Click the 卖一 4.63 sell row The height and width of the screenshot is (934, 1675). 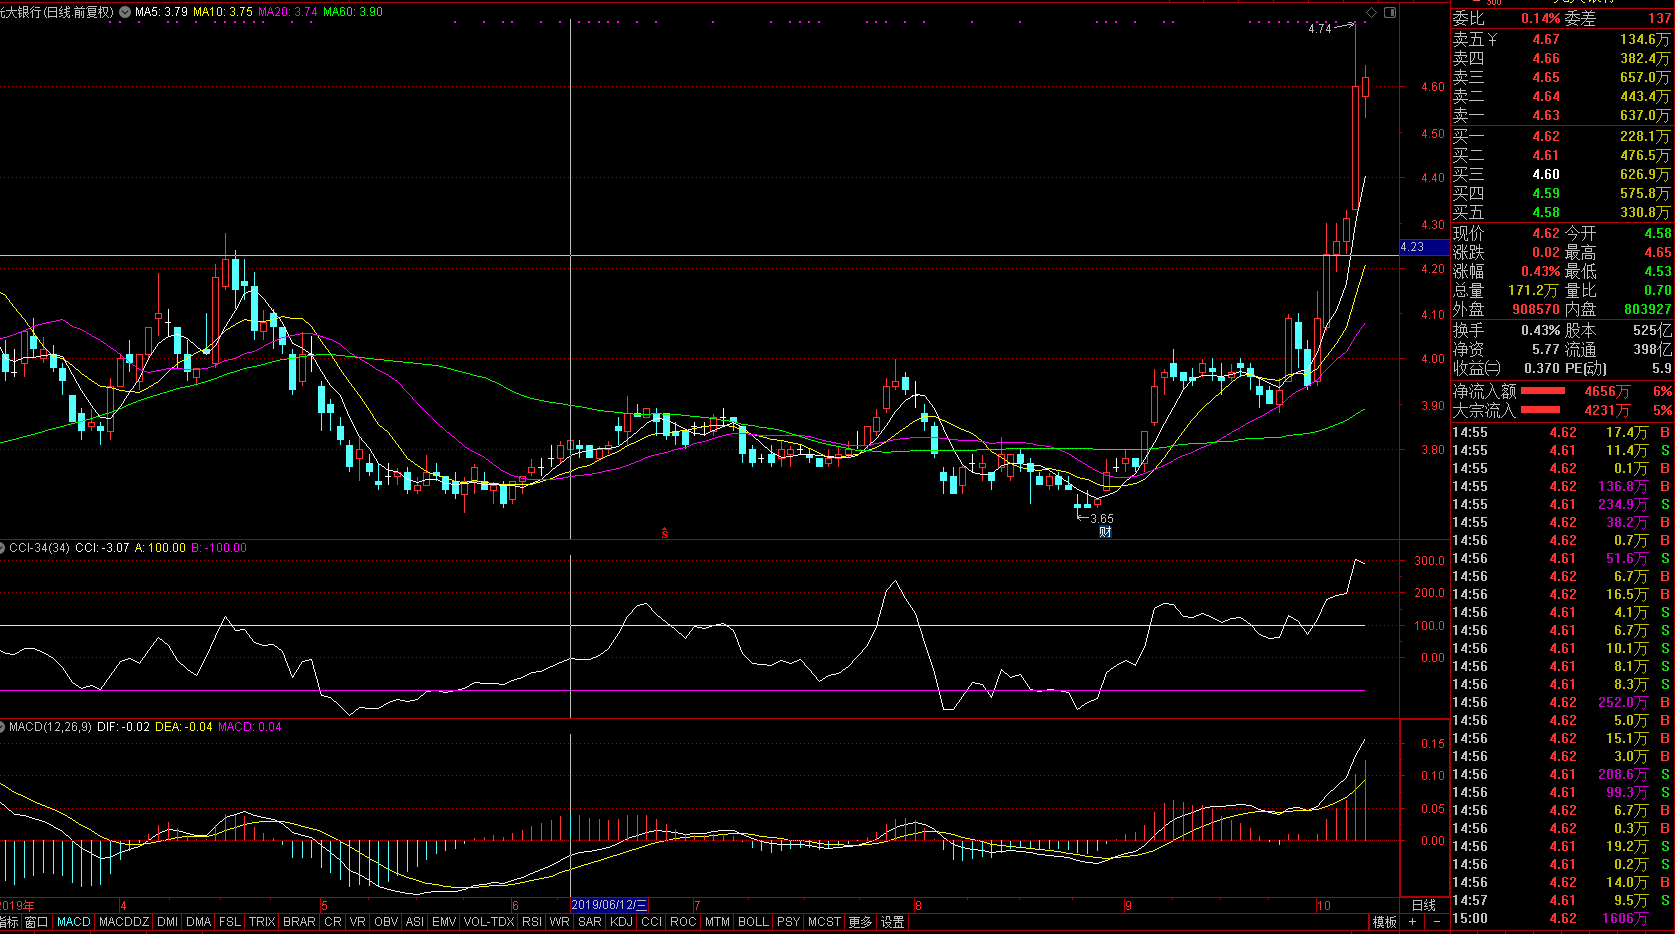[x=1562, y=115]
